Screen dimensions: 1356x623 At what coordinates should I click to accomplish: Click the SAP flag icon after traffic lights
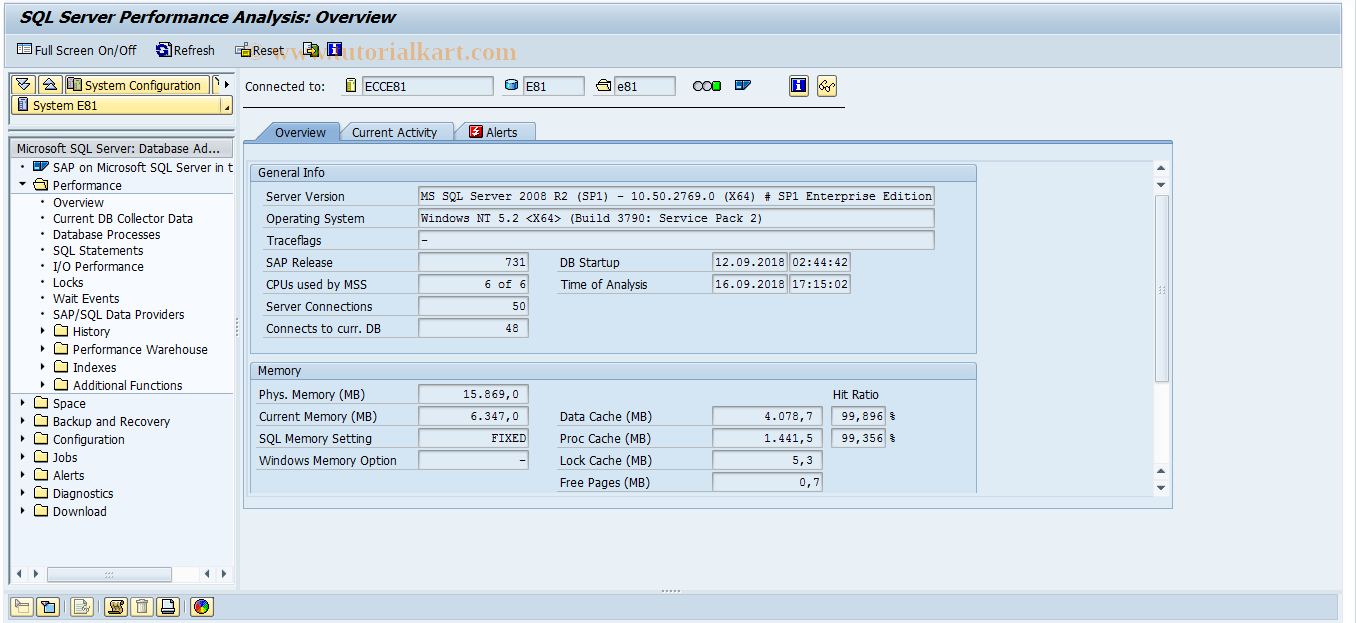coord(743,86)
